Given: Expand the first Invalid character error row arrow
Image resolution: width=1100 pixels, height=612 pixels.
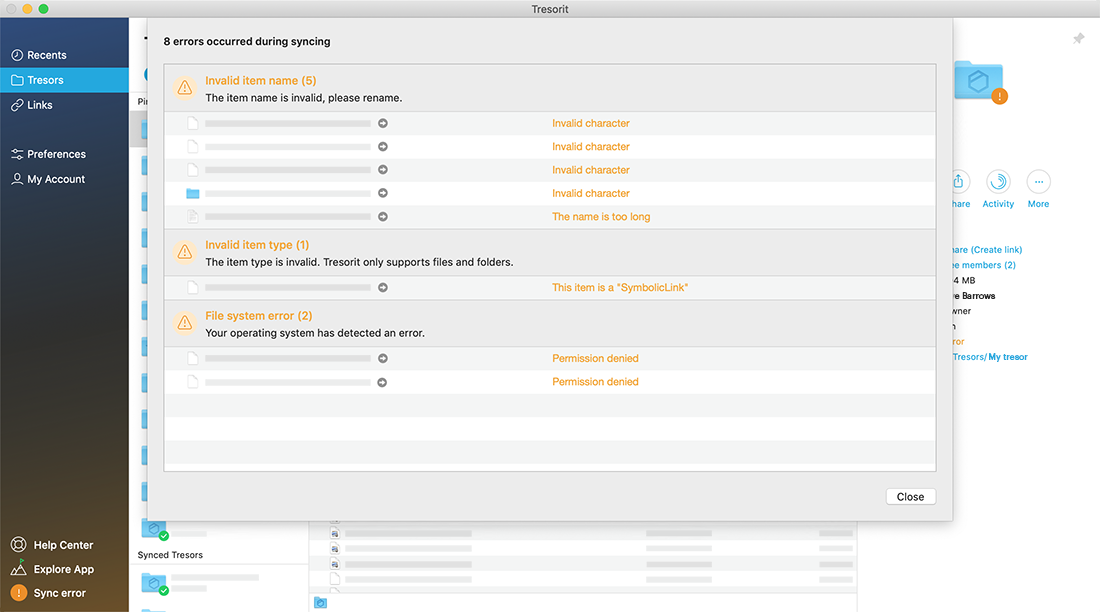Looking at the screenshot, I should pos(383,123).
